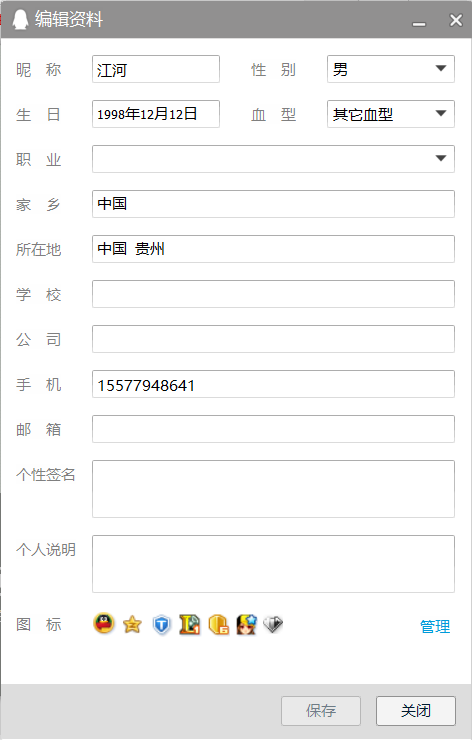This screenshot has height=740, width=472.
Task: Click the QQ penguin badge icon
Action: click(x=104, y=624)
